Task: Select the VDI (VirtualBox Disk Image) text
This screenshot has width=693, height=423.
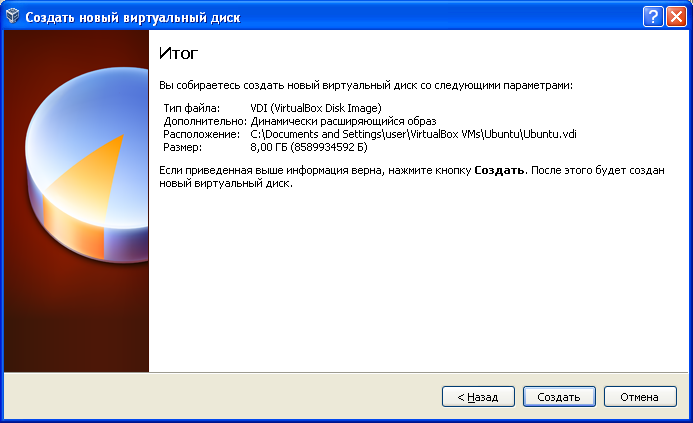Action: (316, 108)
